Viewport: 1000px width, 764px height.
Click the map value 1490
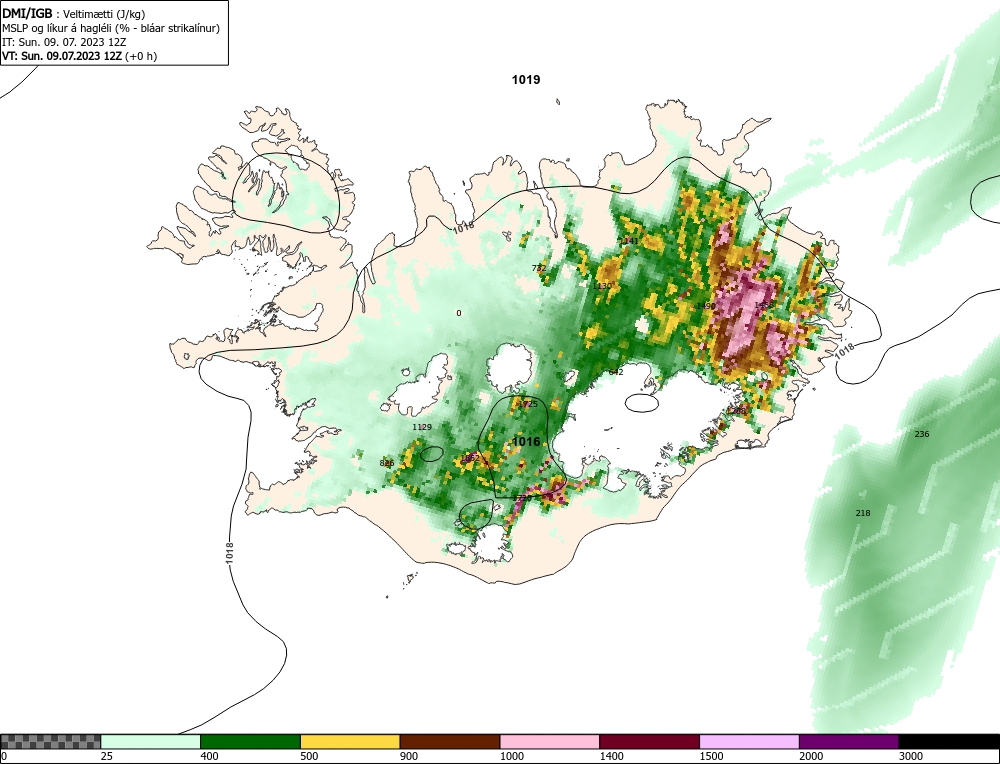point(705,306)
